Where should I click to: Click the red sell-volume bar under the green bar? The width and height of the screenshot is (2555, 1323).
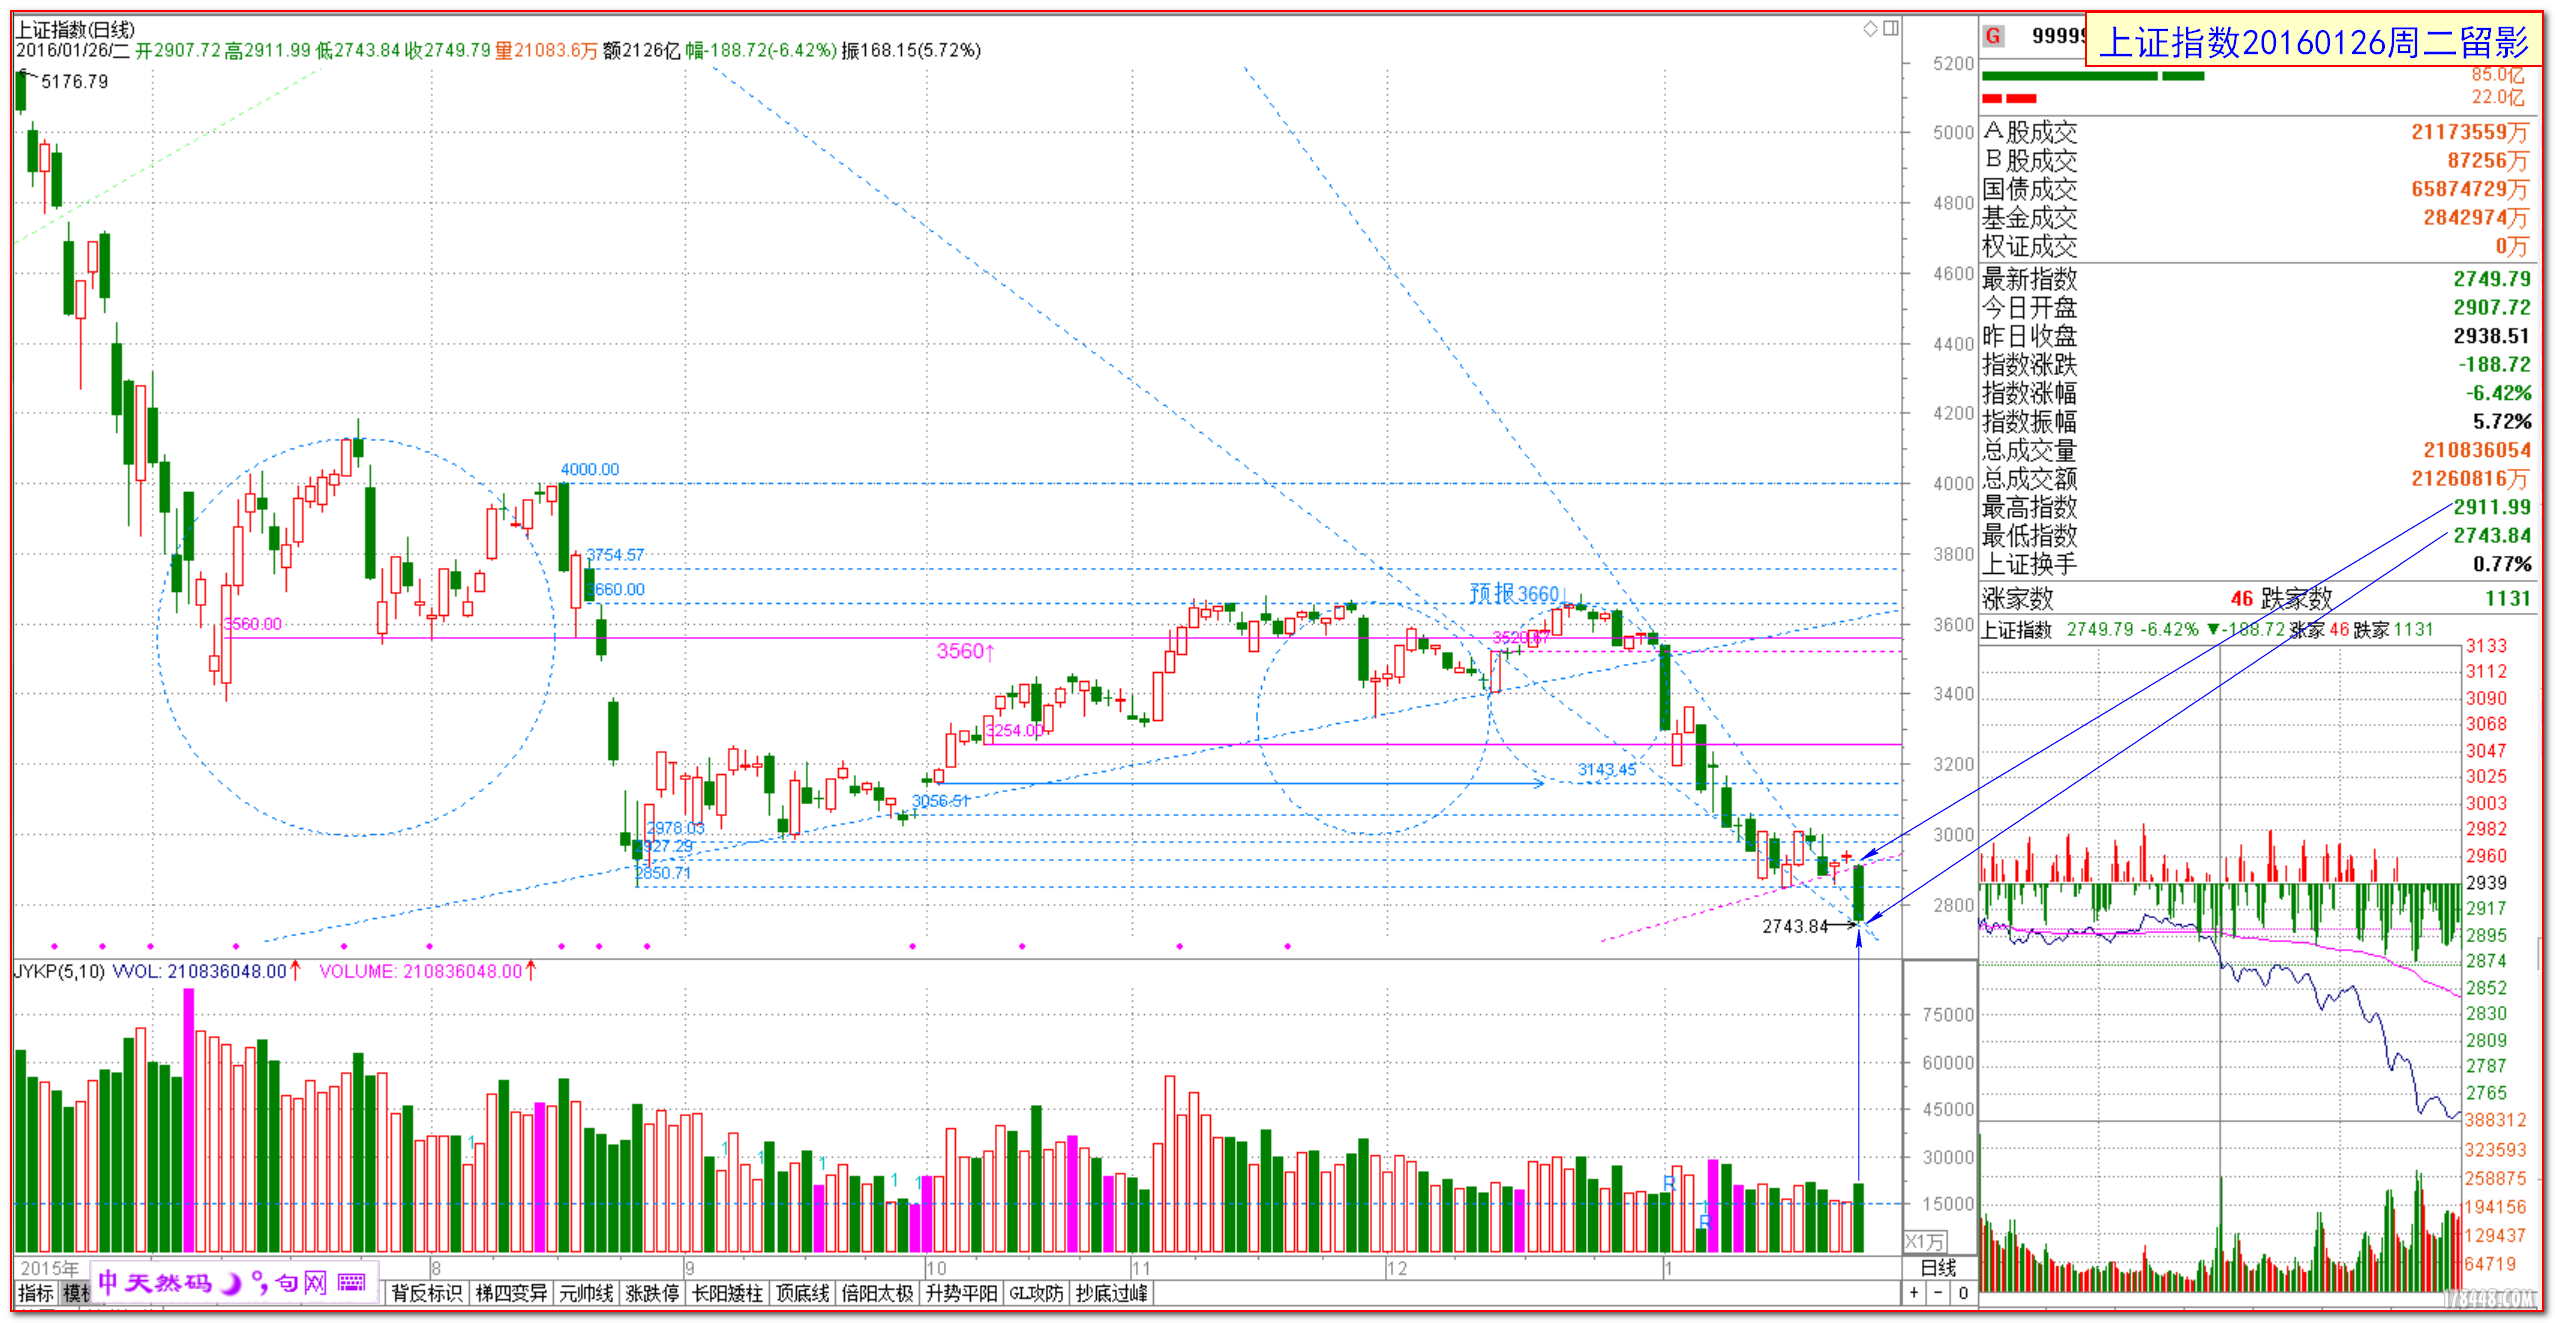pos(2009,98)
